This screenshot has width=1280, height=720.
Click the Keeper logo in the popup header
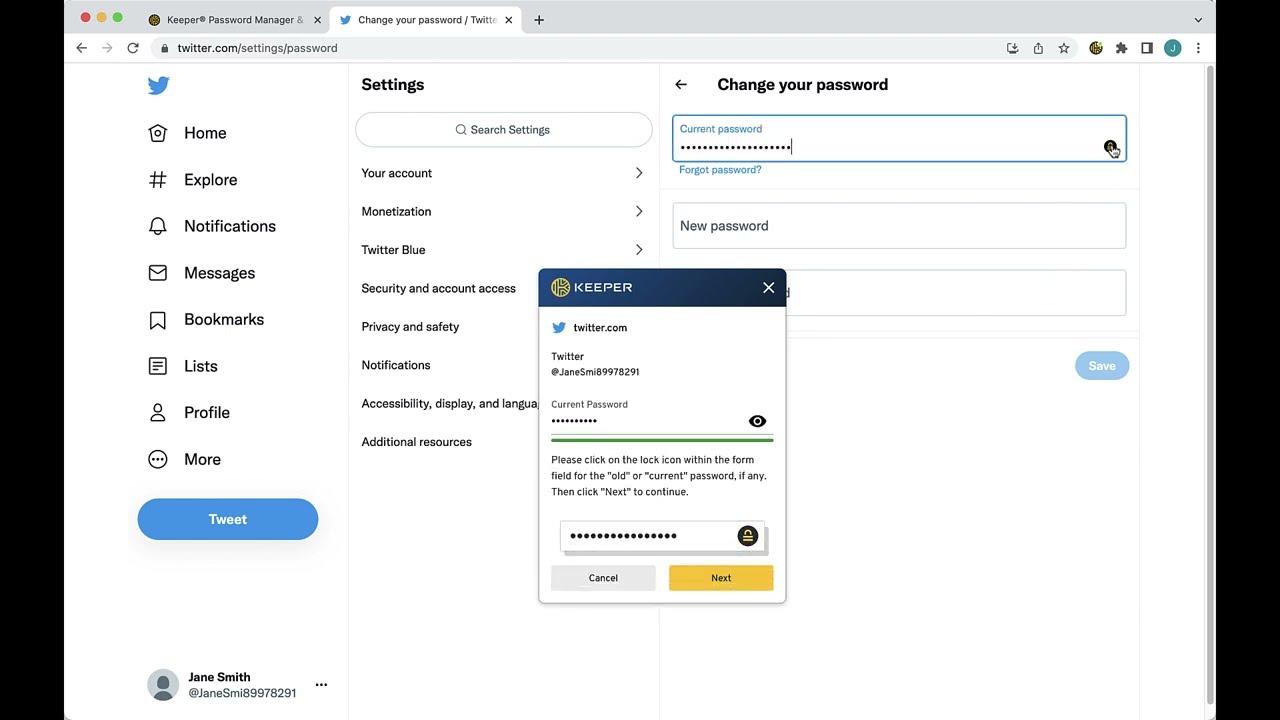592,288
